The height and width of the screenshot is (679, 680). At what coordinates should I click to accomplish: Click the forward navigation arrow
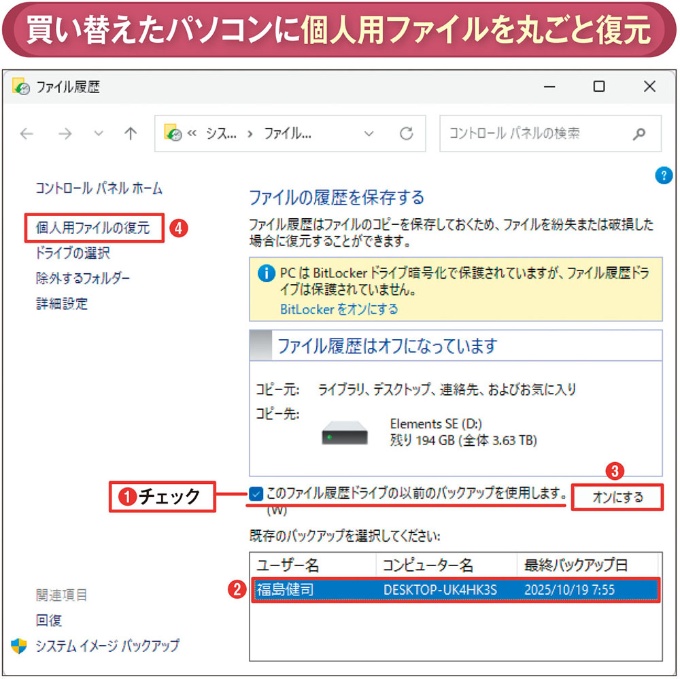pos(64,133)
